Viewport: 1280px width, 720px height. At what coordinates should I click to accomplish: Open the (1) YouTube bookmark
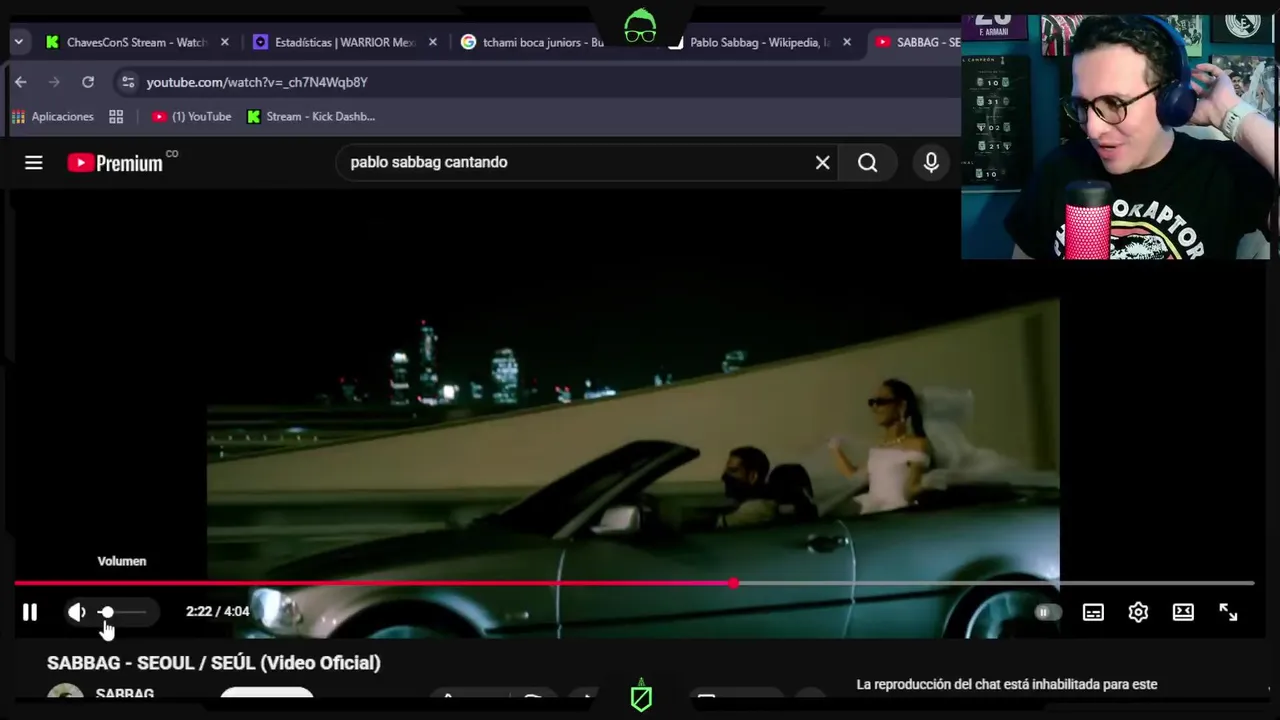[x=191, y=116]
